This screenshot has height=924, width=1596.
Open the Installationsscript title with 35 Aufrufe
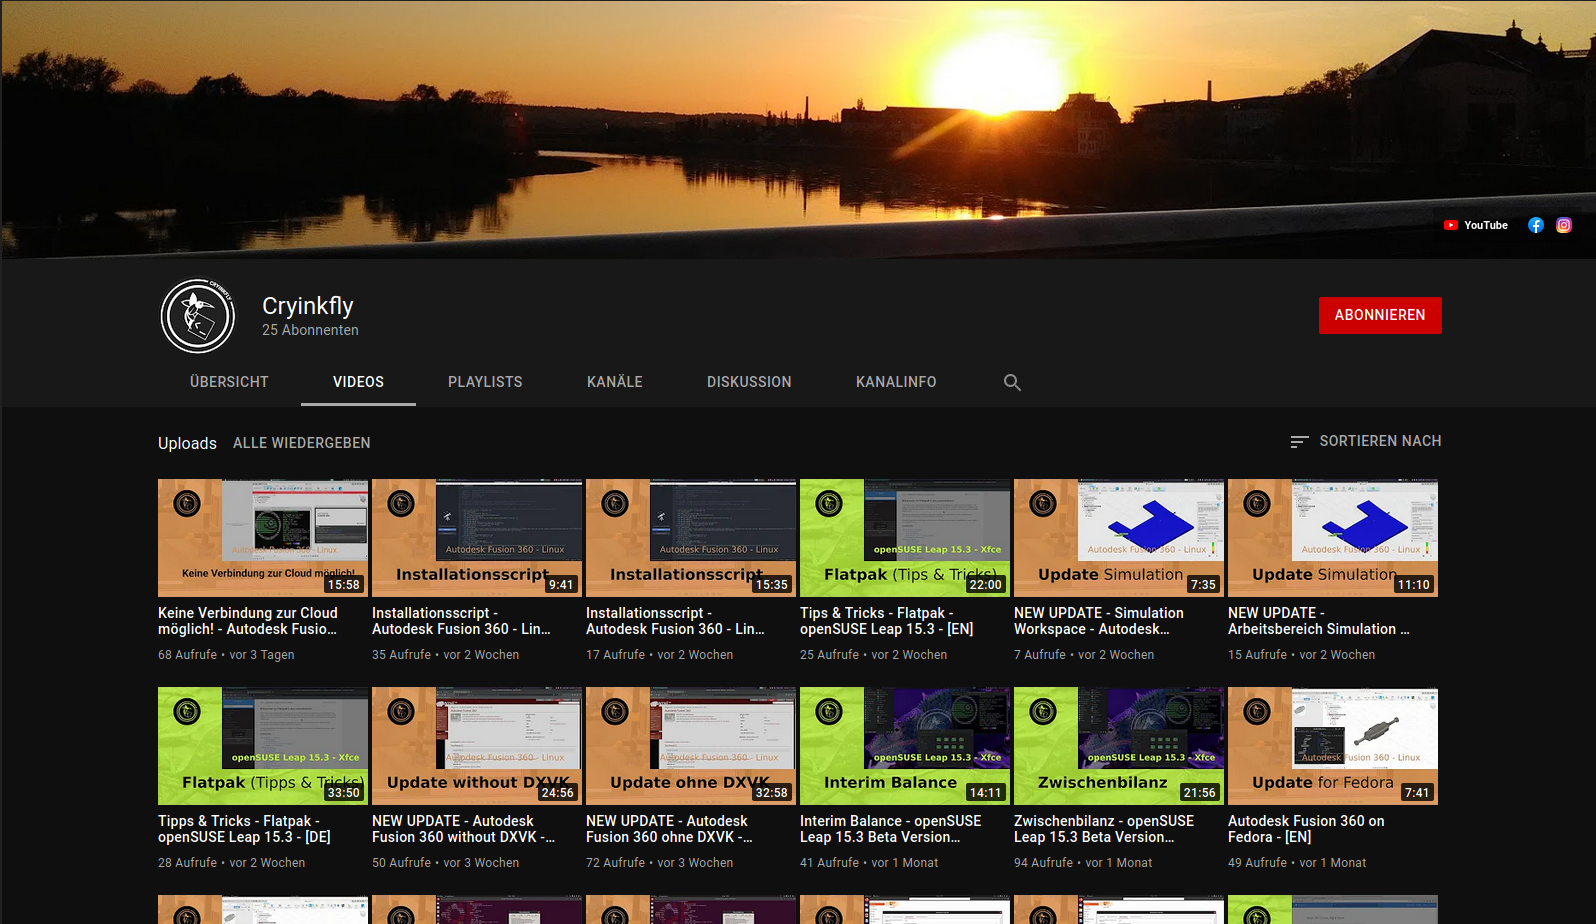[x=461, y=621]
